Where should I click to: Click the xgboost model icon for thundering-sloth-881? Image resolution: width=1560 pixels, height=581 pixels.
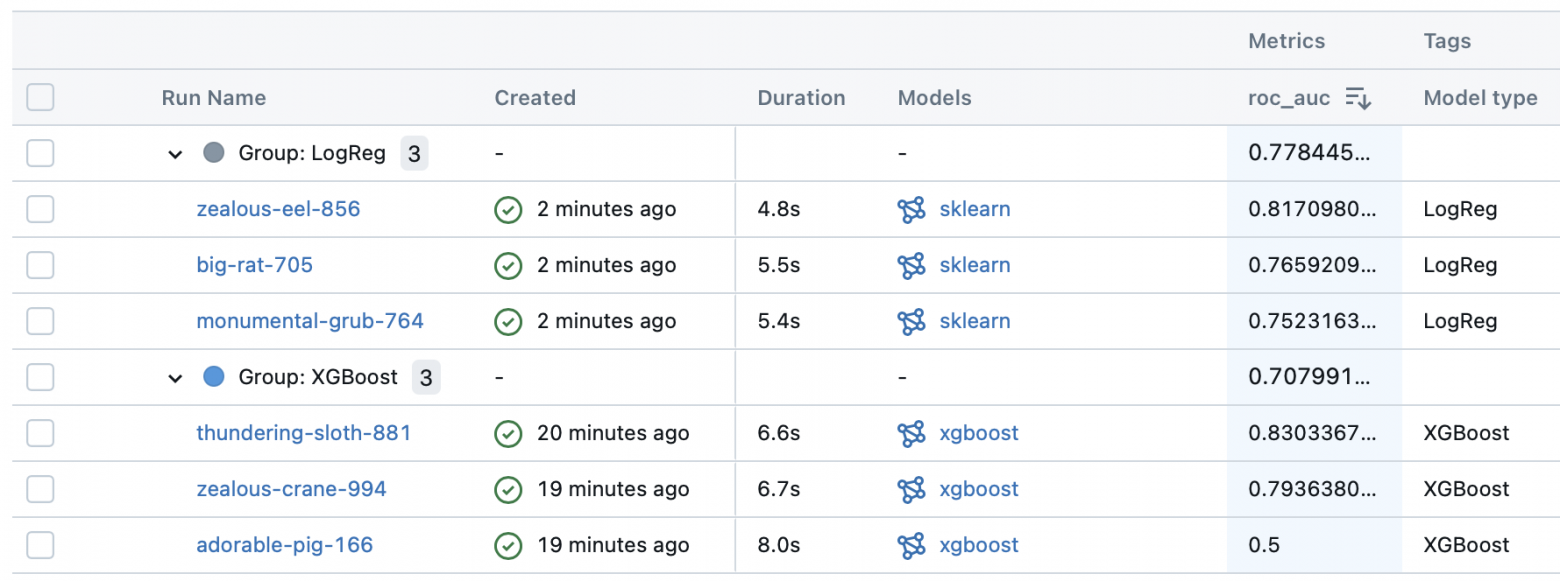[911, 434]
